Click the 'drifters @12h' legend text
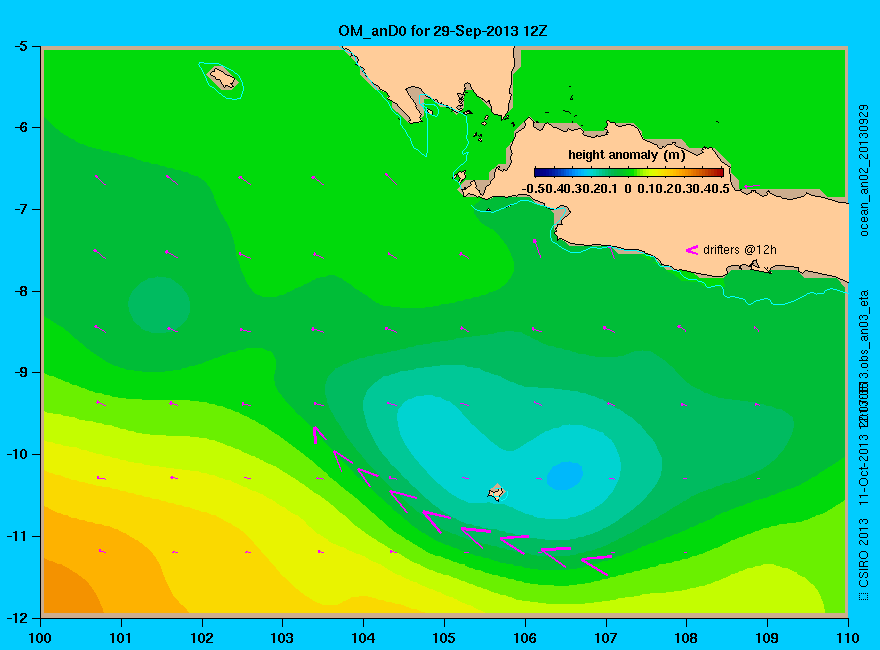The image size is (880, 650). pyautogui.click(x=740, y=250)
